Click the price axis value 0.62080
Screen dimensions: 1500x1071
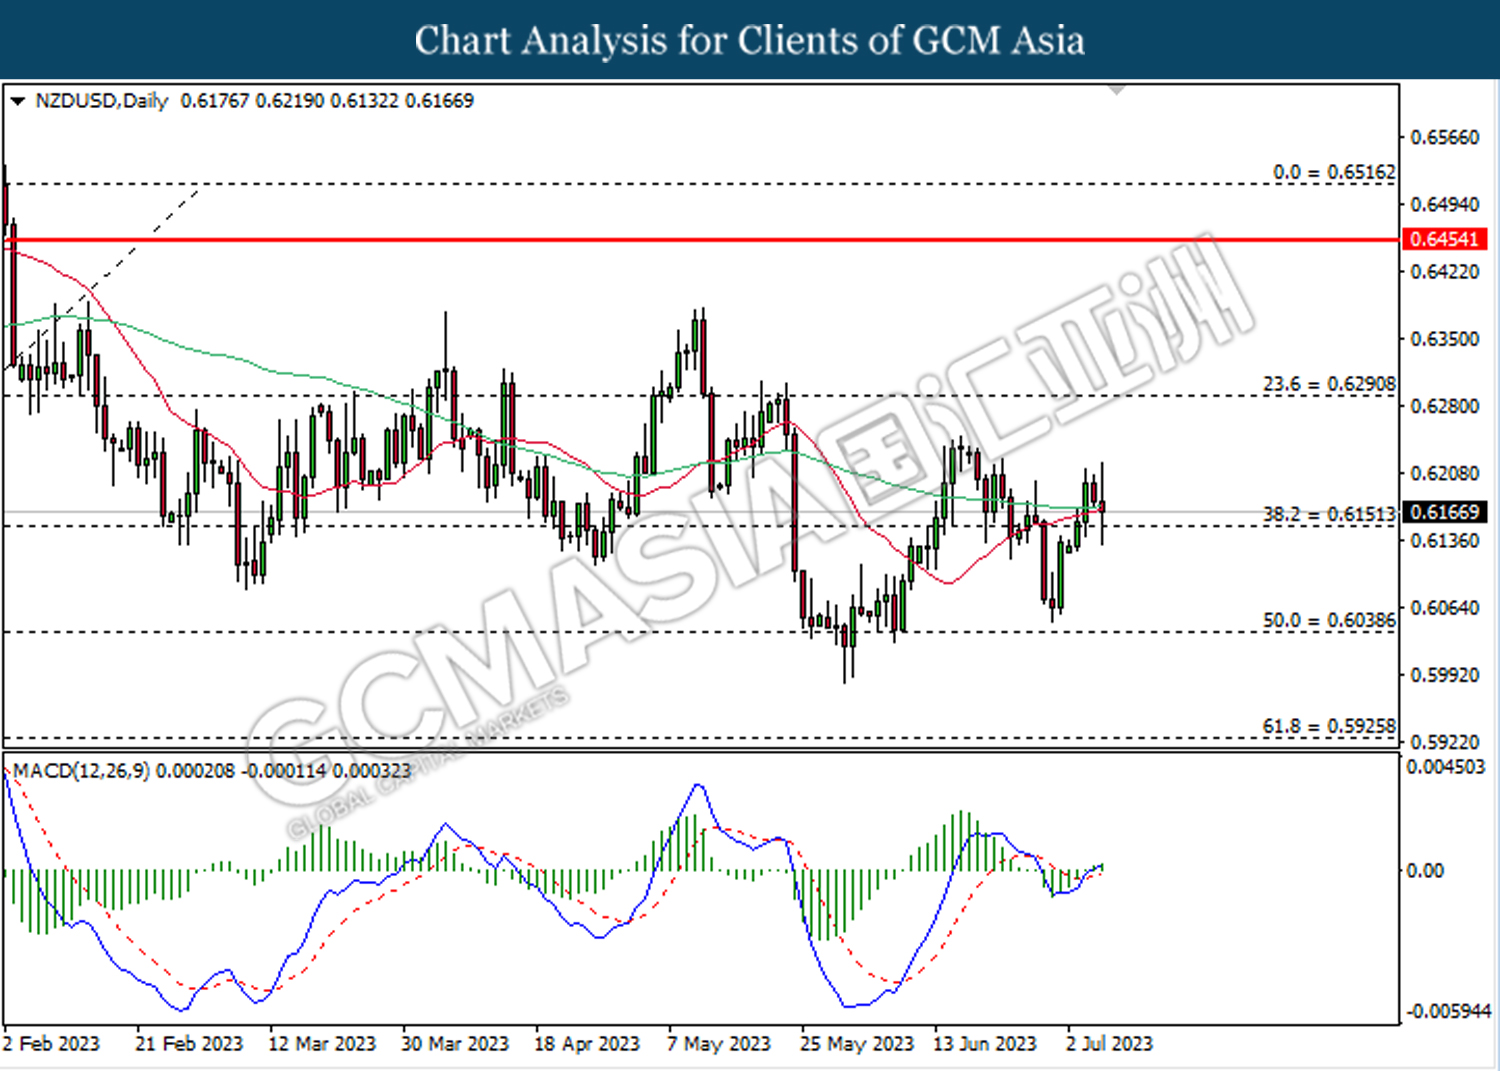tap(1444, 473)
